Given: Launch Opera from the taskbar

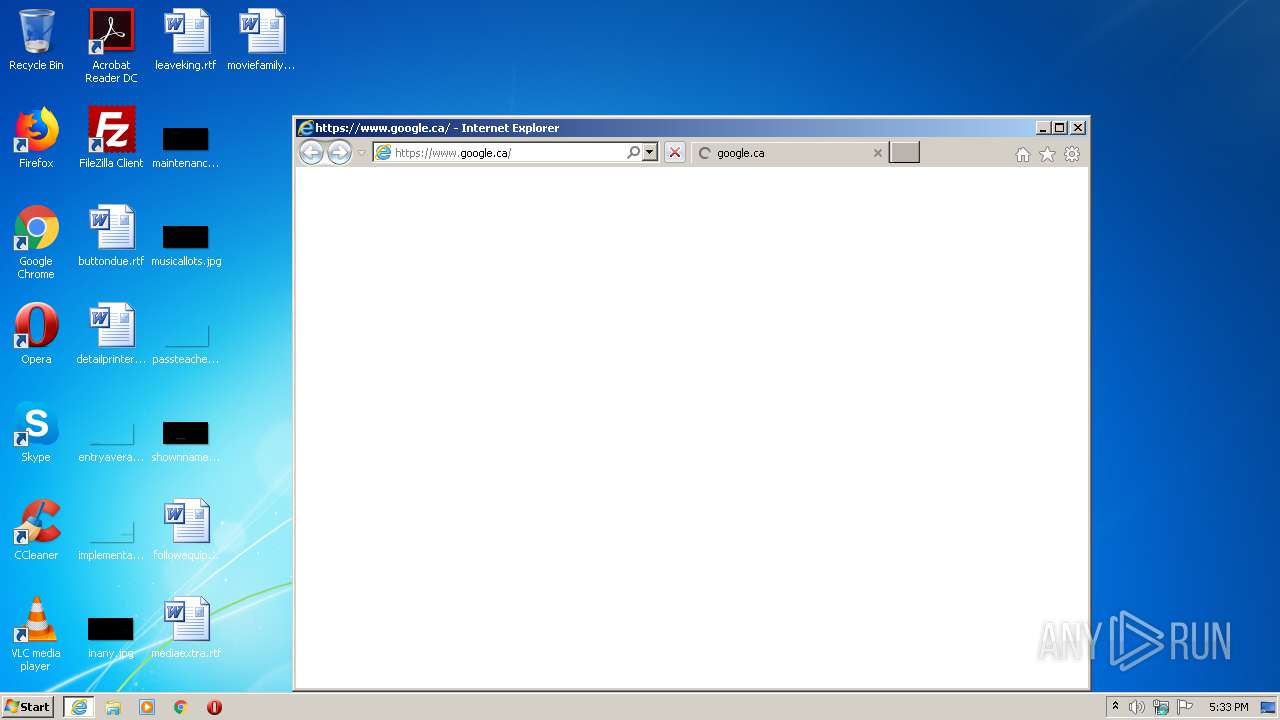Looking at the screenshot, I should click(214, 707).
